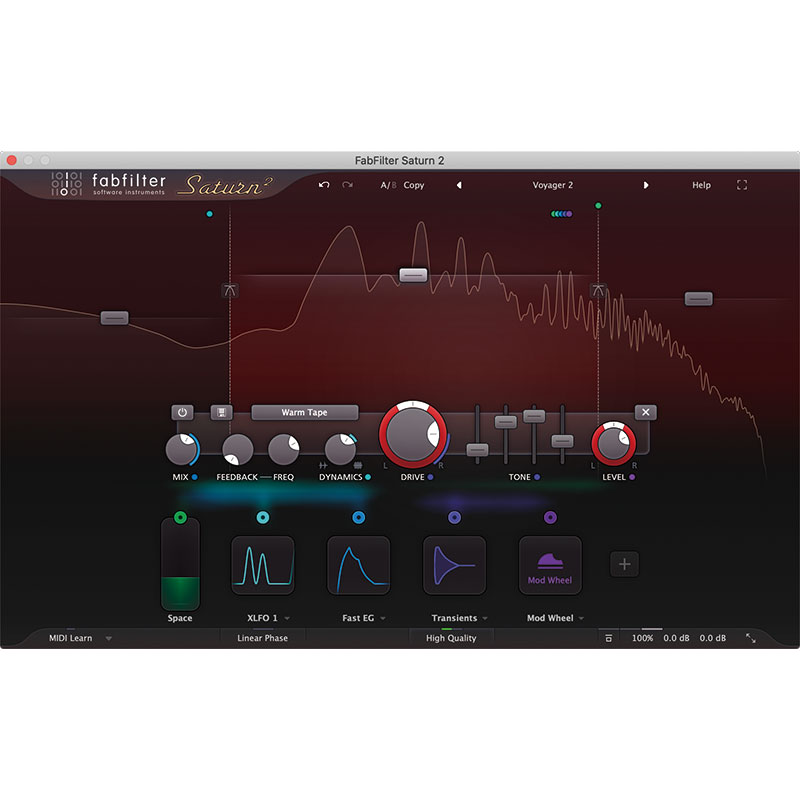The image size is (800, 800).
Task: Click the resize interface arrows icon
Action: pyautogui.click(x=751, y=638)
